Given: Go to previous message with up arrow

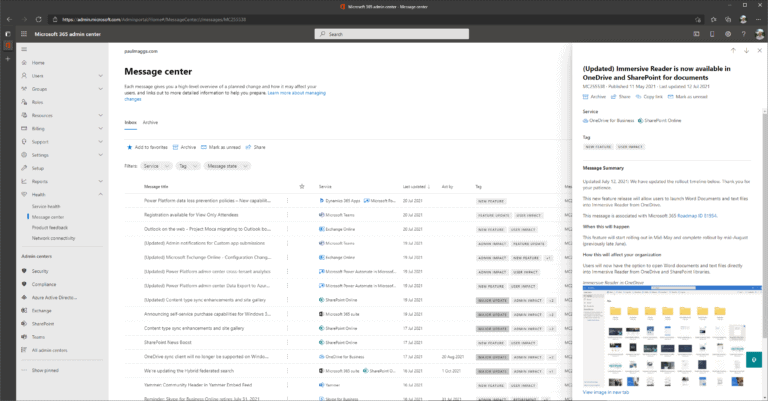Looking at the screenshot, I should click(733, 50).
